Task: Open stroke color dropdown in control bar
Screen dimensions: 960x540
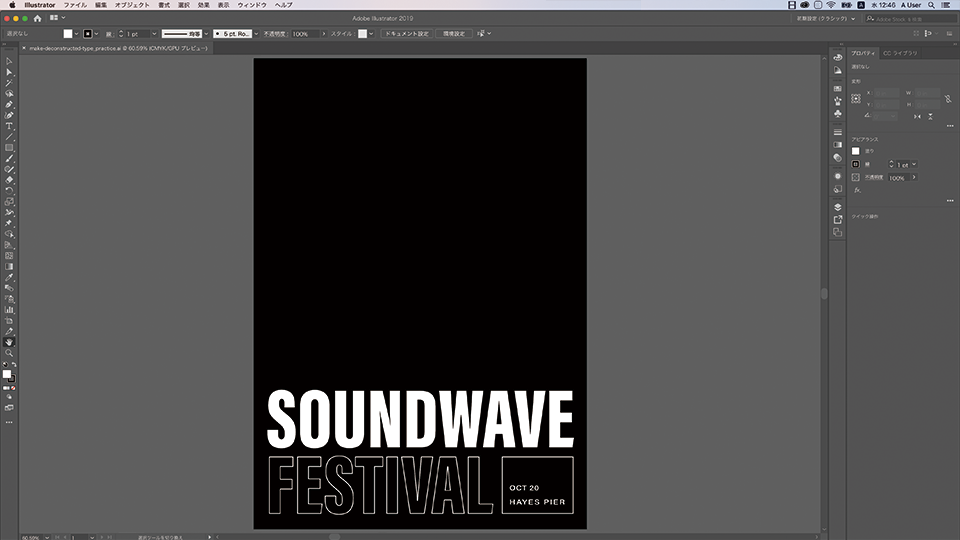Action: [x=96, y=34]
